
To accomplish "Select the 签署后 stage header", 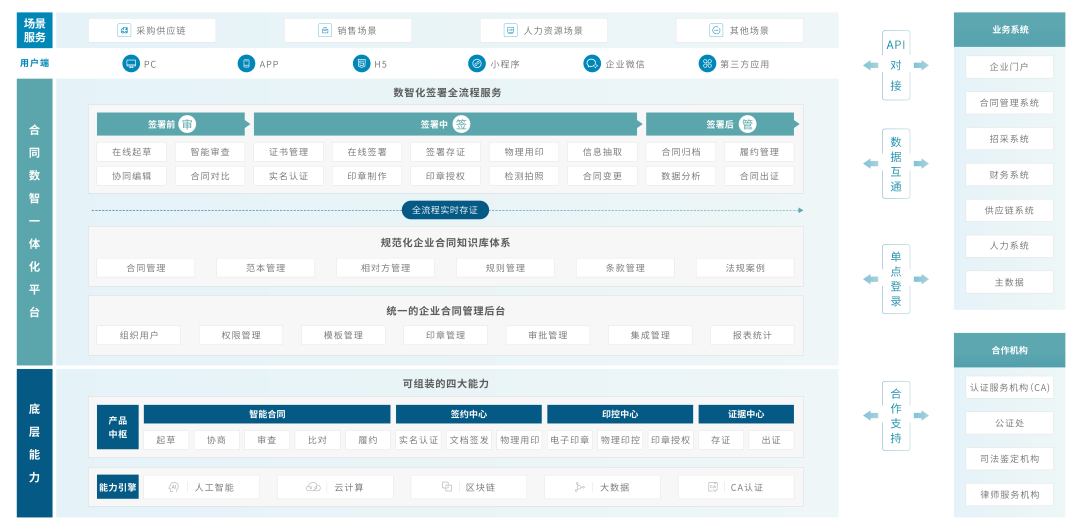I will tap(720, 124).
